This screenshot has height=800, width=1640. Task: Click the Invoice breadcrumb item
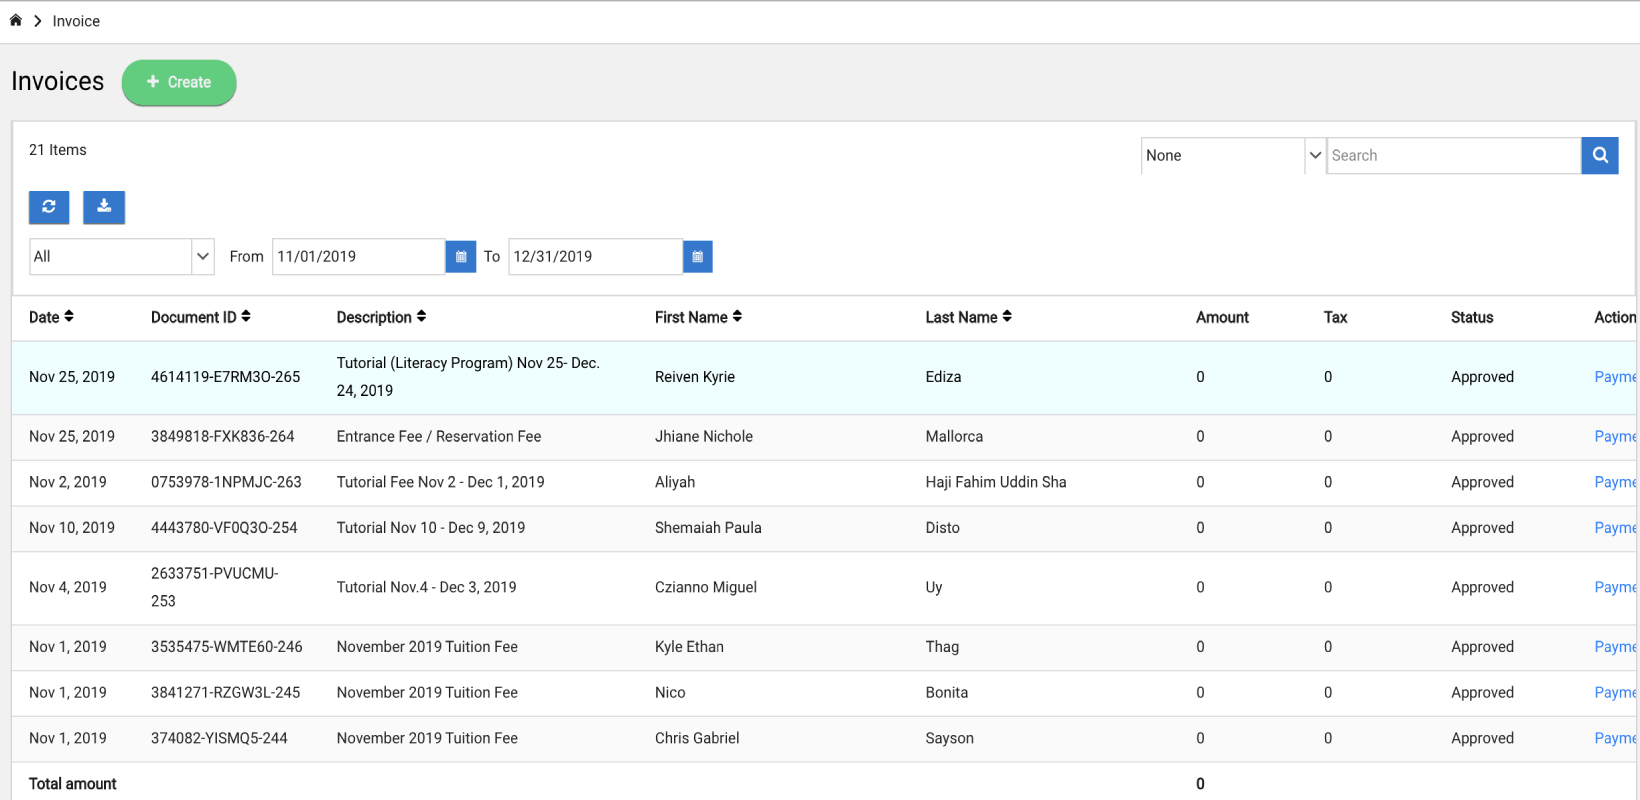click(76, 21)
